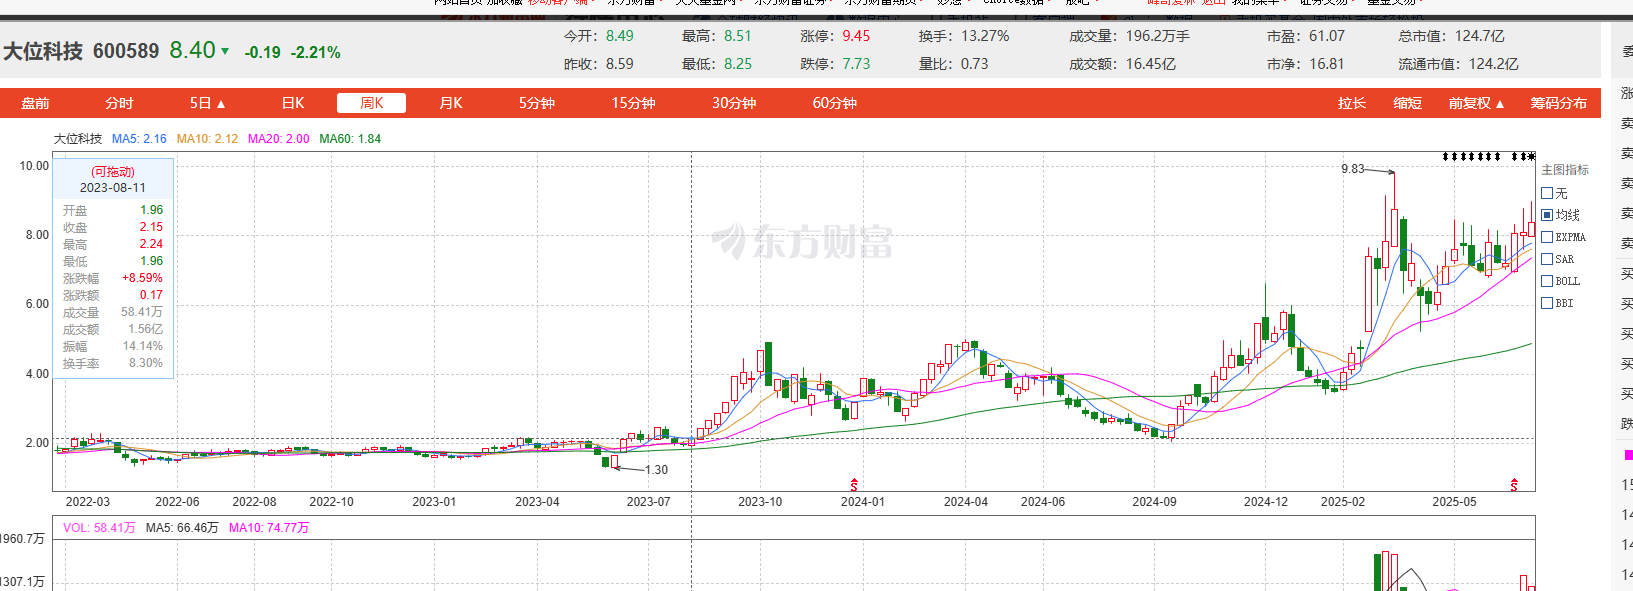The height and width of the screenshot is (591, 1633).
Task: Switch to the 盘前 chart tab
Action: coord(35,103)
